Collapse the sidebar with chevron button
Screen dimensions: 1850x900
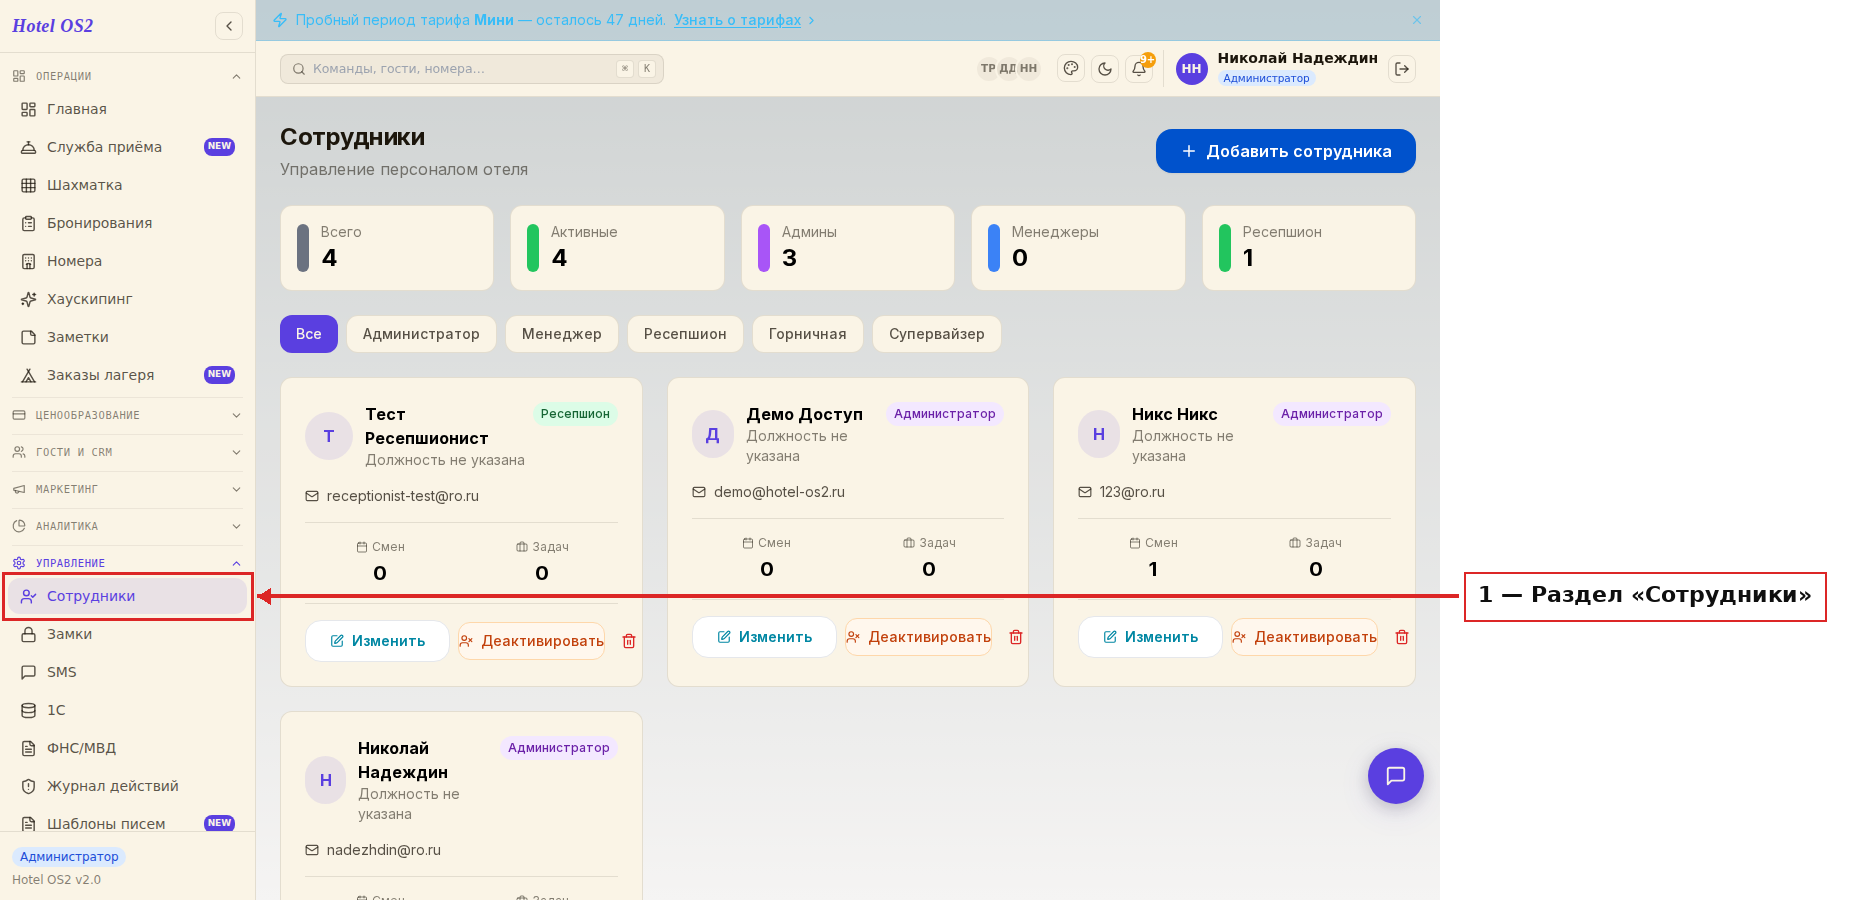coord(229,26)
